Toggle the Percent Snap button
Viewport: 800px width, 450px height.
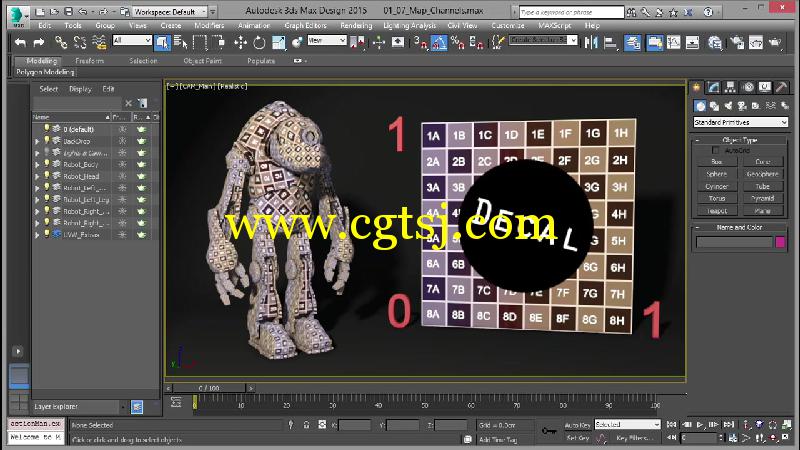coord(458,43)
